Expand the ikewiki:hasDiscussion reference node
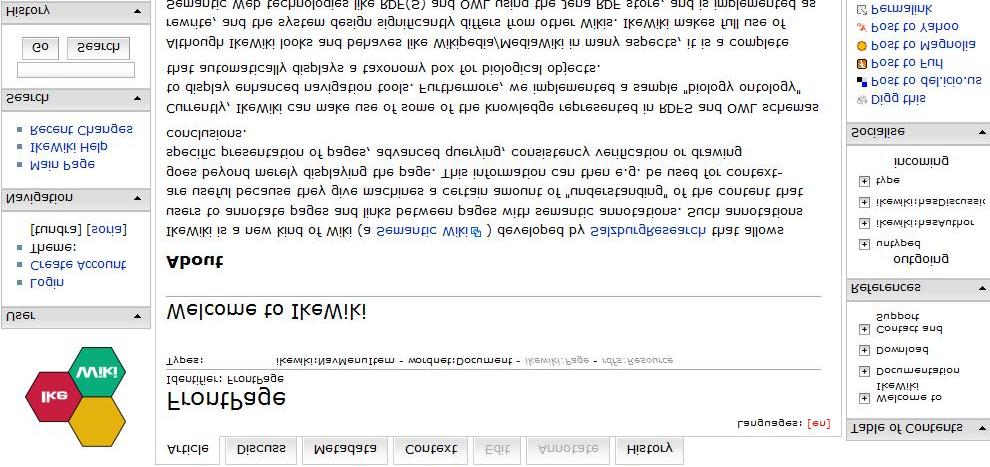The width and height of the screenshot is (990, 467). 864,203
